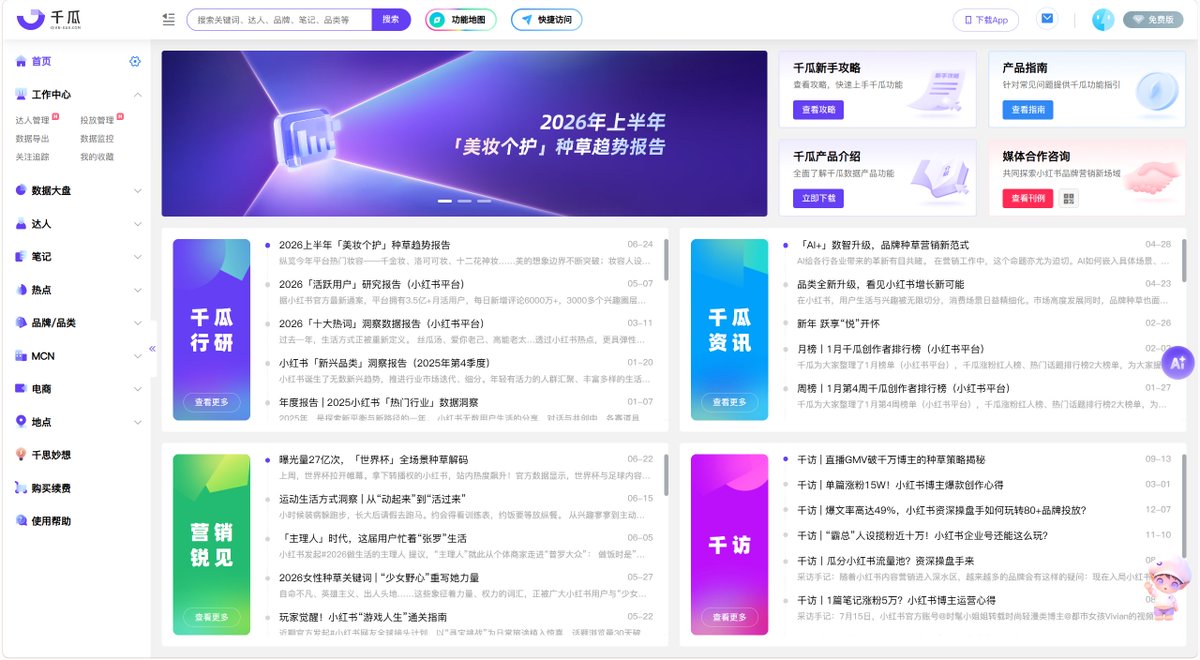Open article 玩家觉醒！小红书"游戏人生"通关指南
This screenshot has width=1200, height=660.
[x=363, y=617]
